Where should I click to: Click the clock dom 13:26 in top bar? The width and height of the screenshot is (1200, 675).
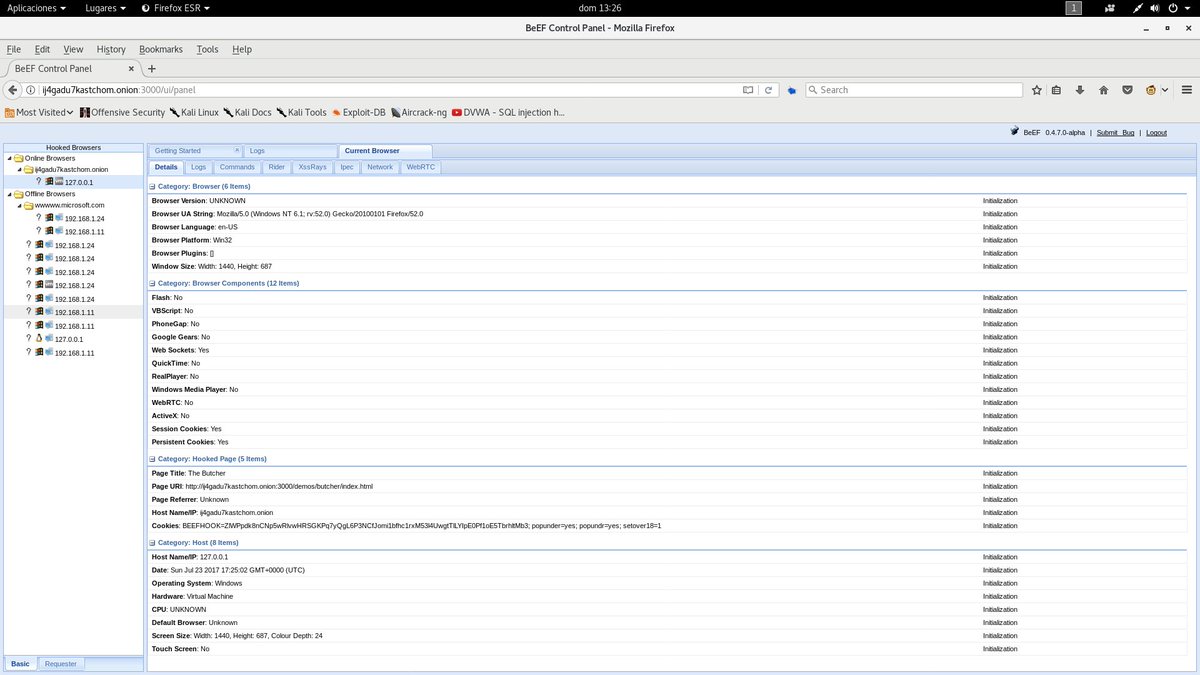pos(600,8)
